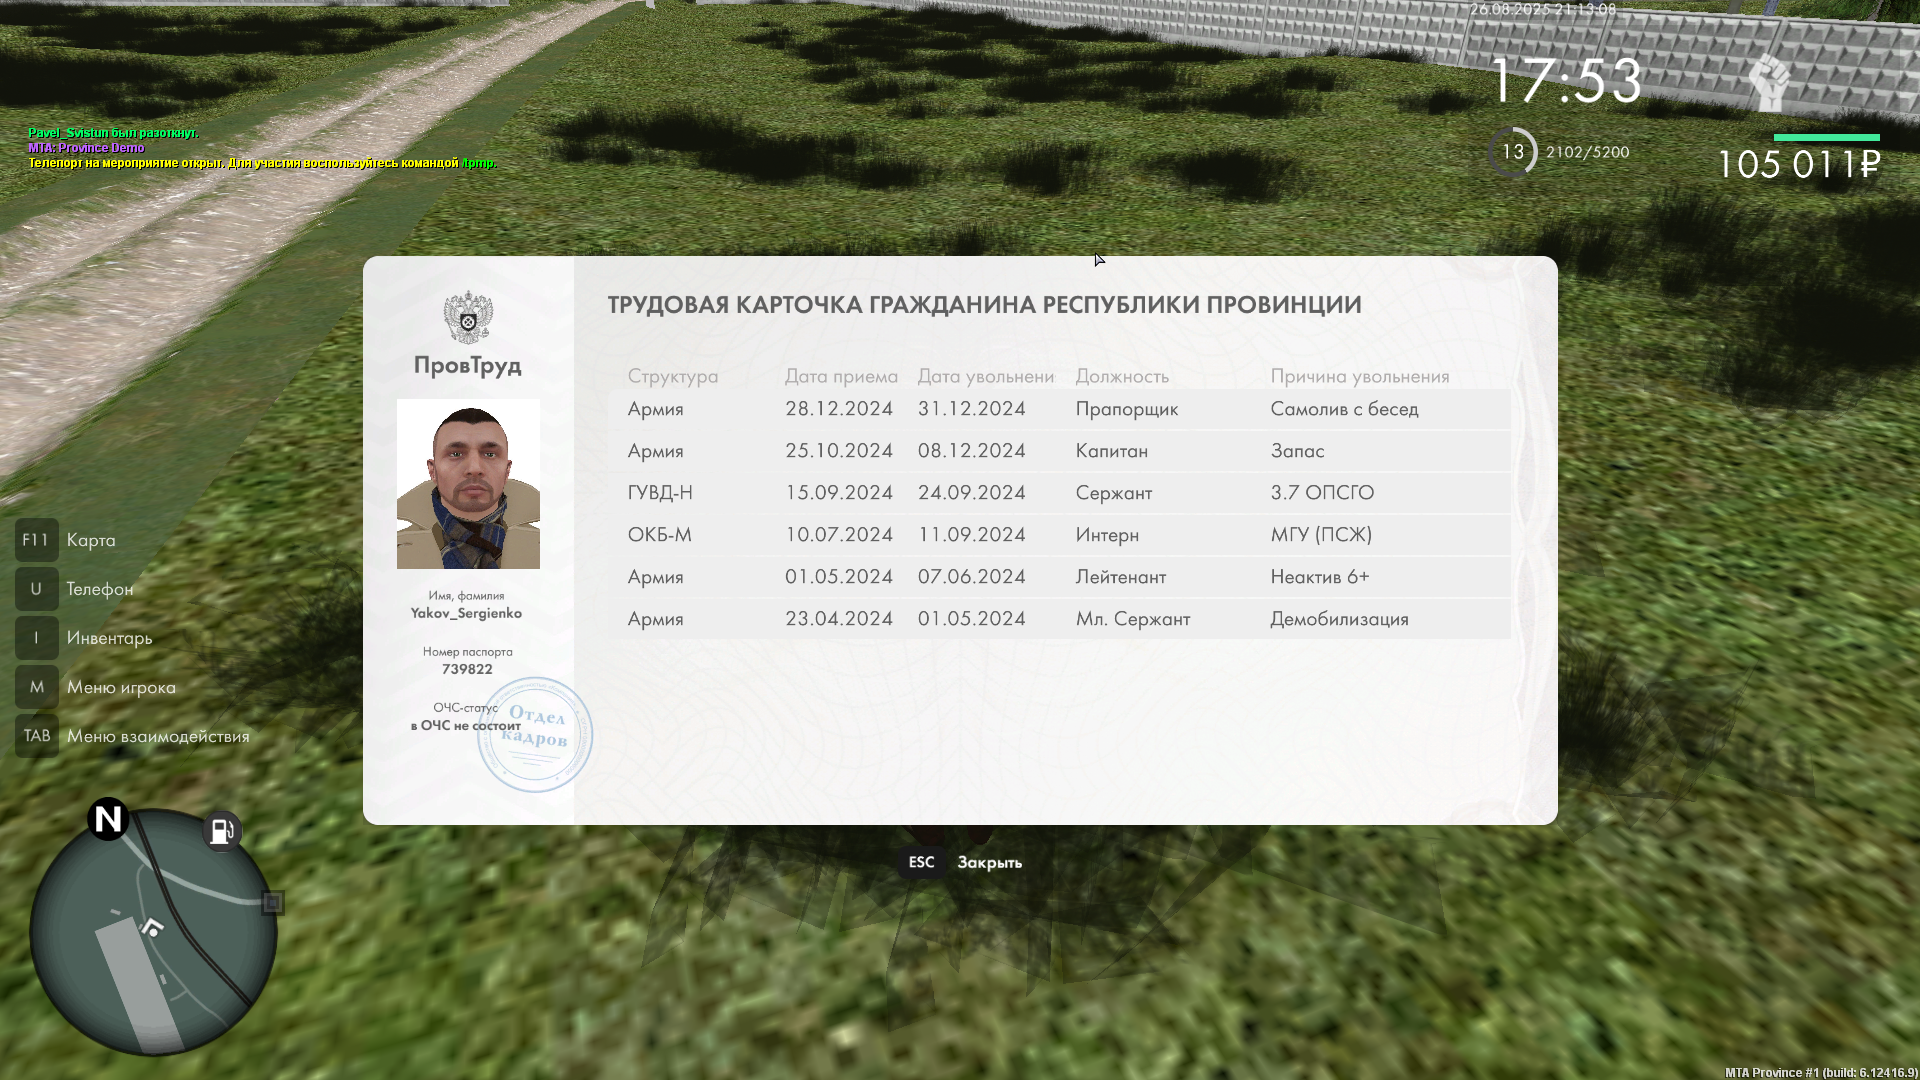
Task: Click the N compass marker on minimap
Action: pyautogui.click(x=108, y=819)
